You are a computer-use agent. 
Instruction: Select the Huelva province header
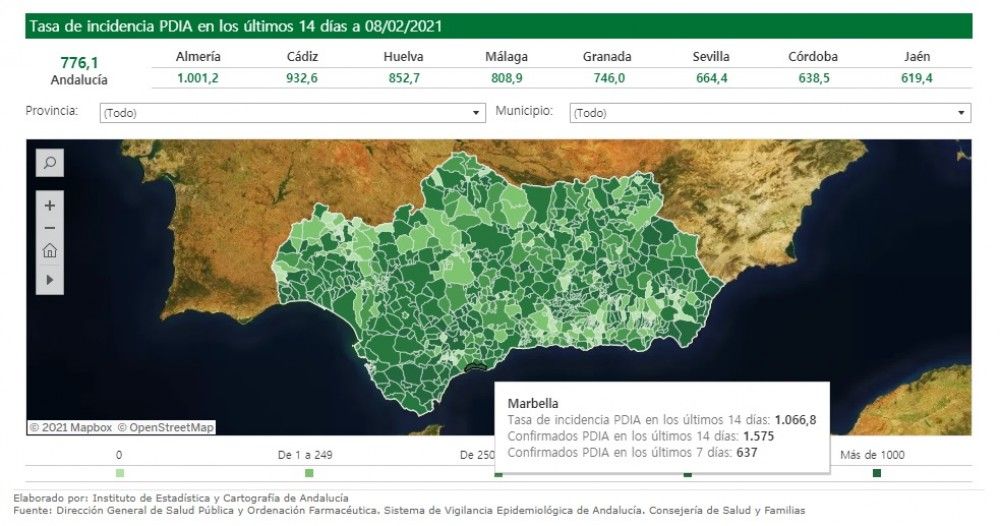click(x=403, y=56)
